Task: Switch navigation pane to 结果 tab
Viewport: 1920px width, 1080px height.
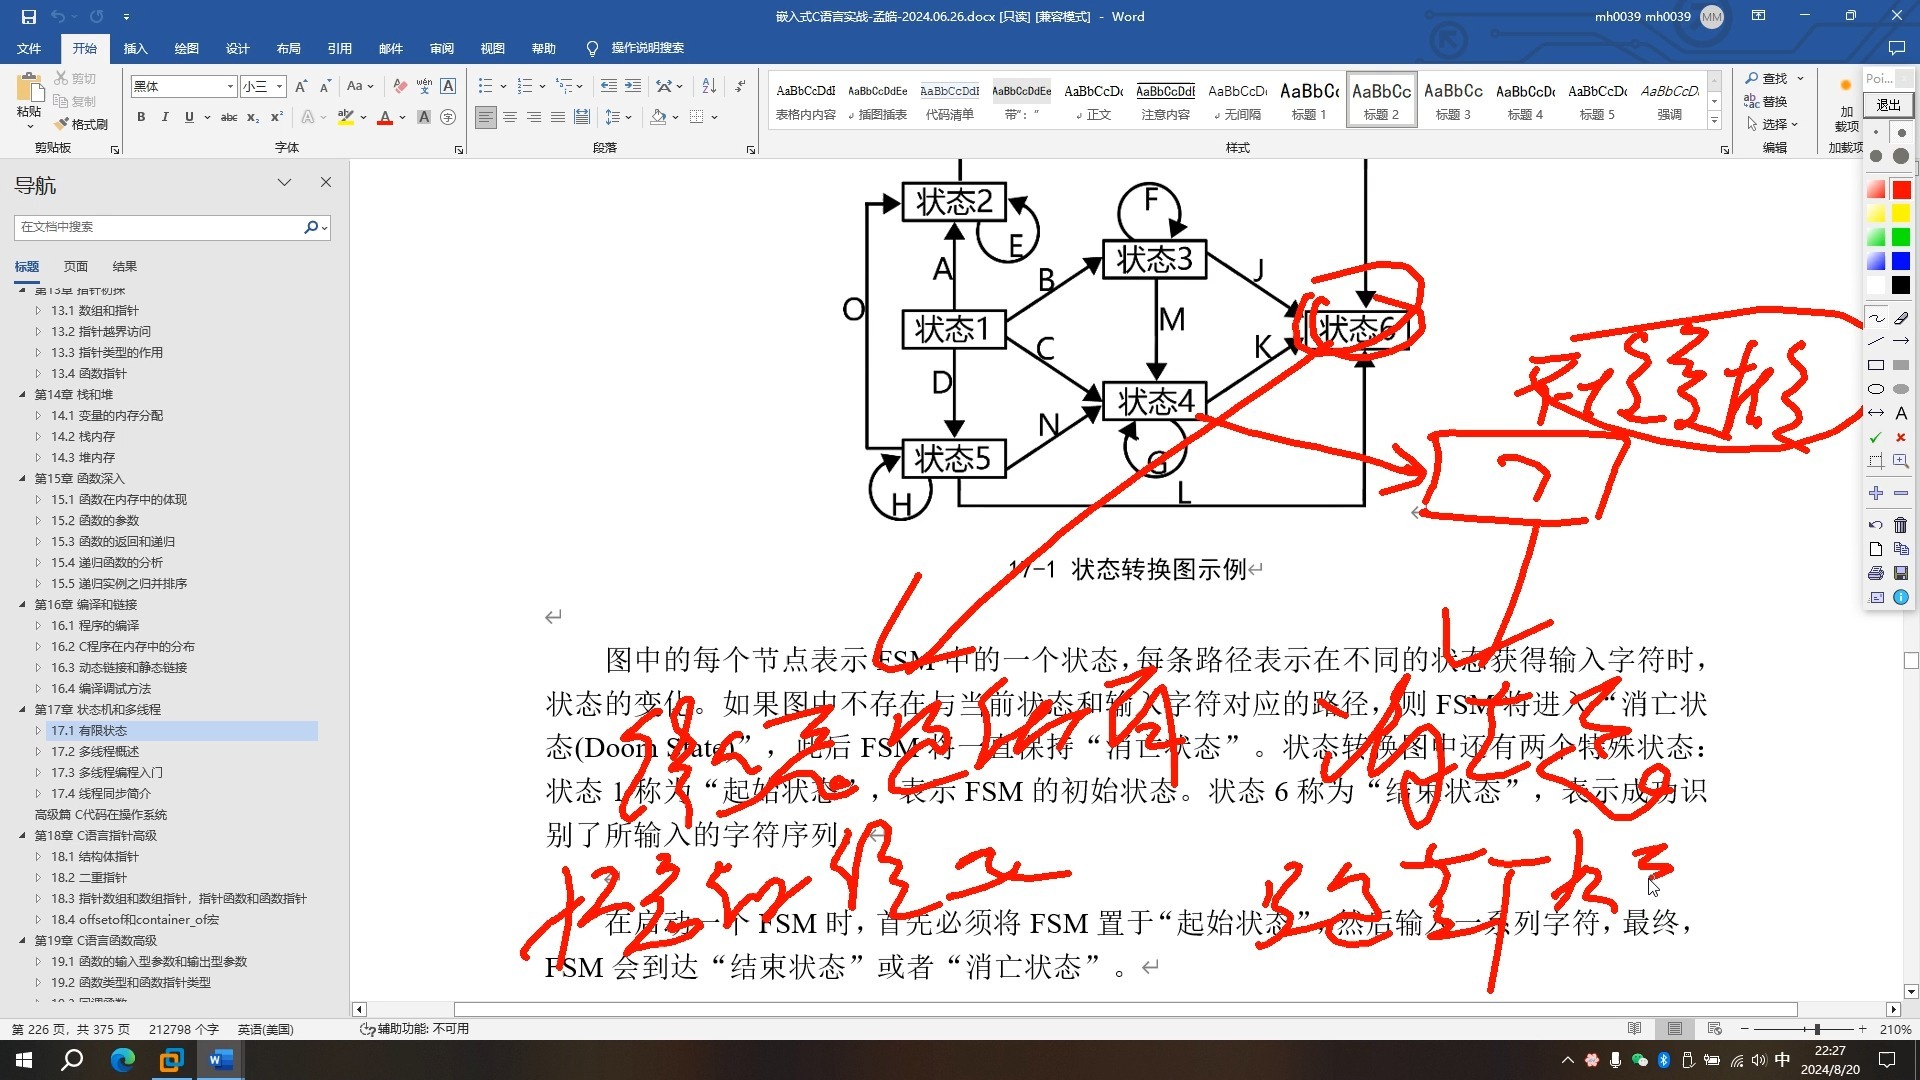Action: point(125,267)
